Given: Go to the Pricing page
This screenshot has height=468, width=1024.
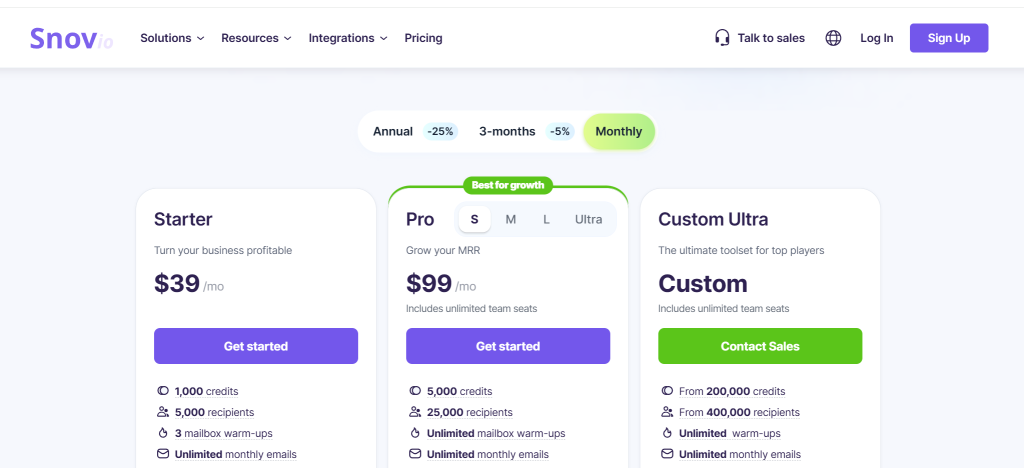Looking at the screenshot, I should (423, 38).
